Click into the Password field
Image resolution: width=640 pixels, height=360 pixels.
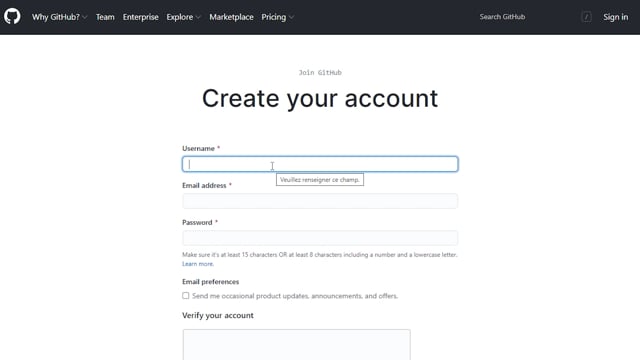pos(320,238)
